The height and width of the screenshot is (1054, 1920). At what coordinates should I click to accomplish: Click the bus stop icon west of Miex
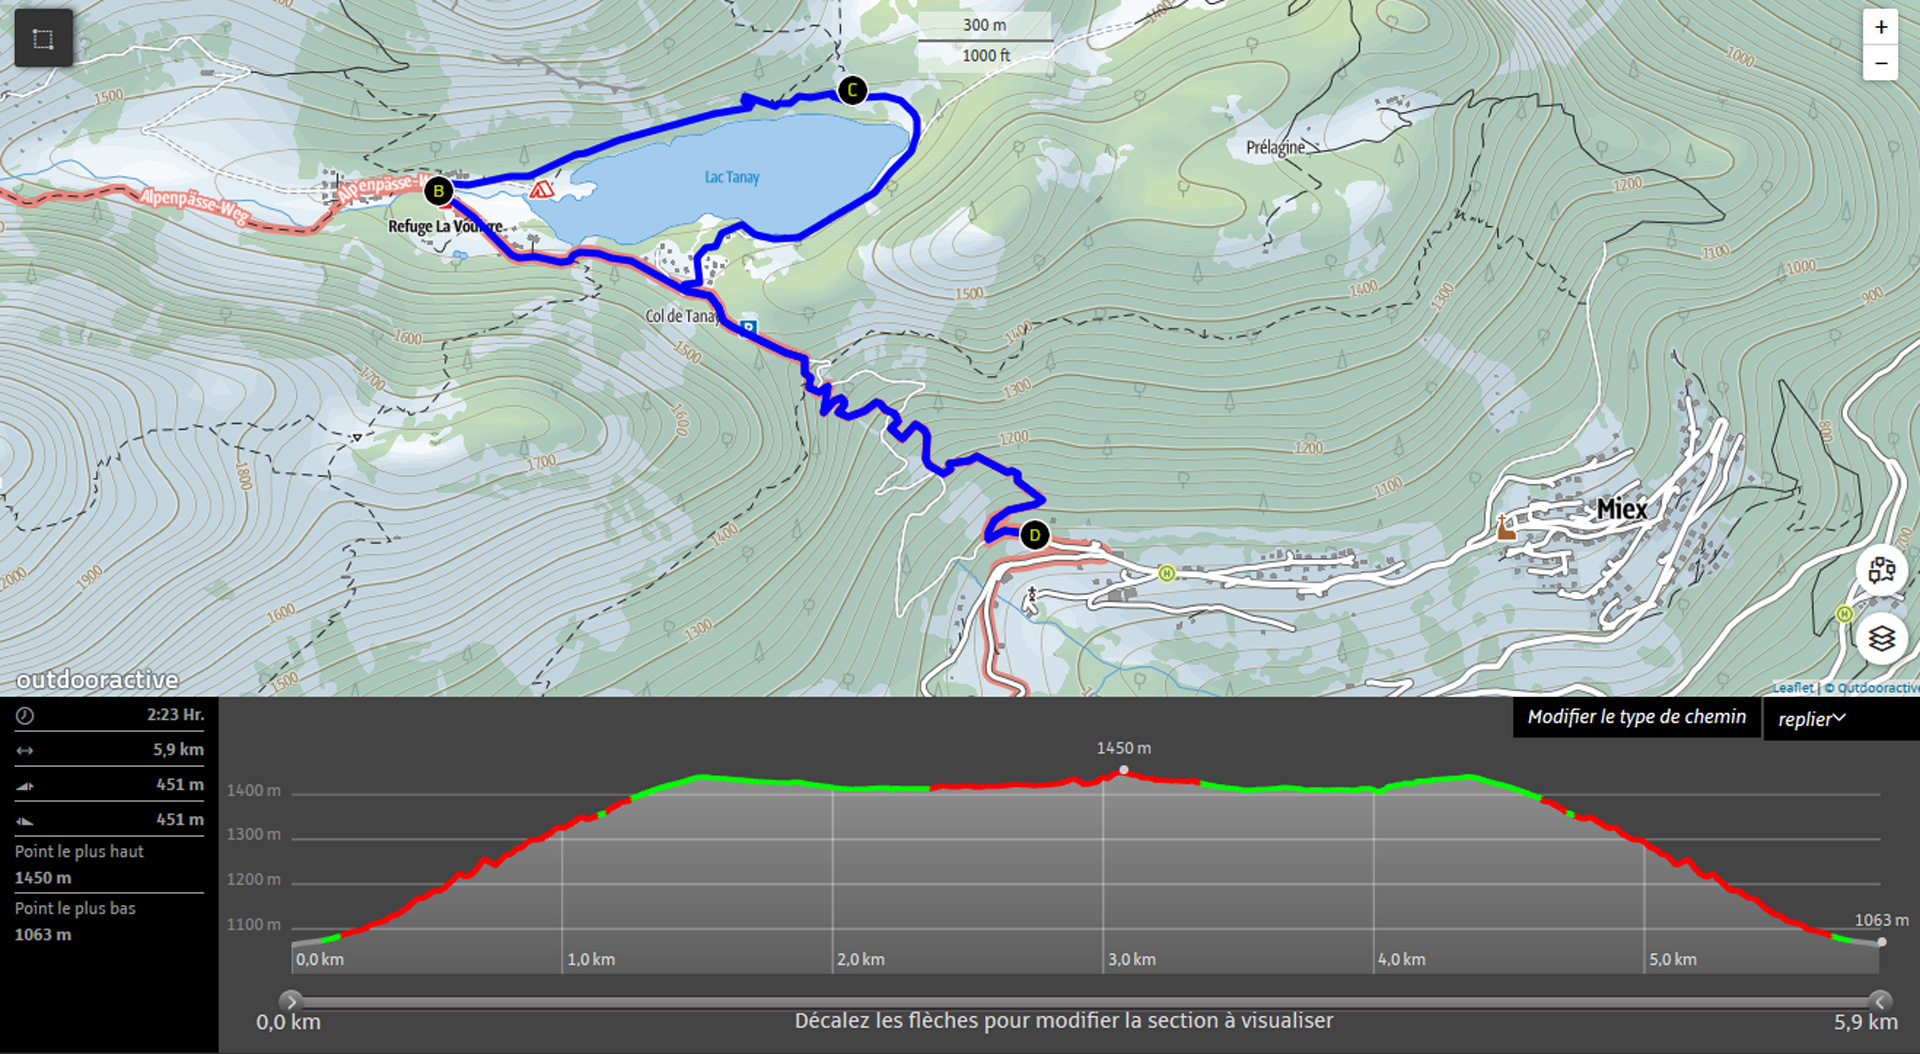point(1166,573)
